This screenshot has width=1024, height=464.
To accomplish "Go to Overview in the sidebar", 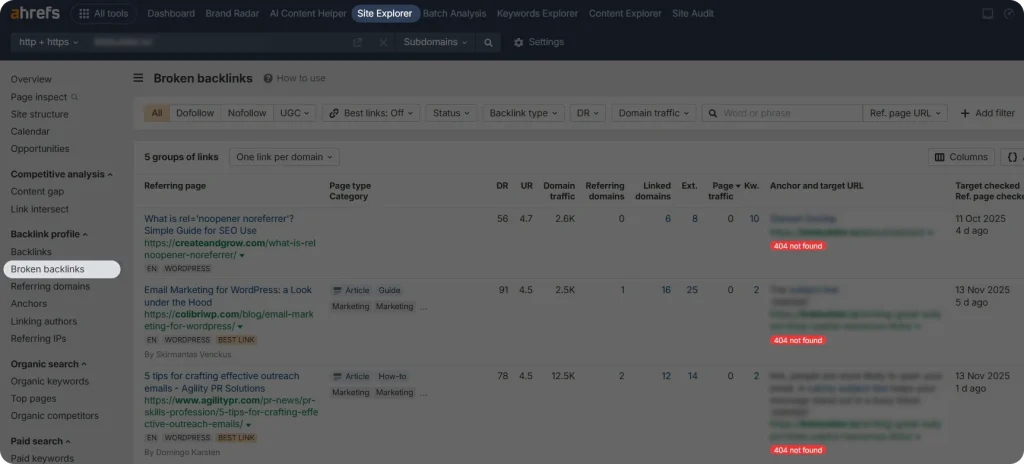I will pyautogui.click(x=31, y=79).
